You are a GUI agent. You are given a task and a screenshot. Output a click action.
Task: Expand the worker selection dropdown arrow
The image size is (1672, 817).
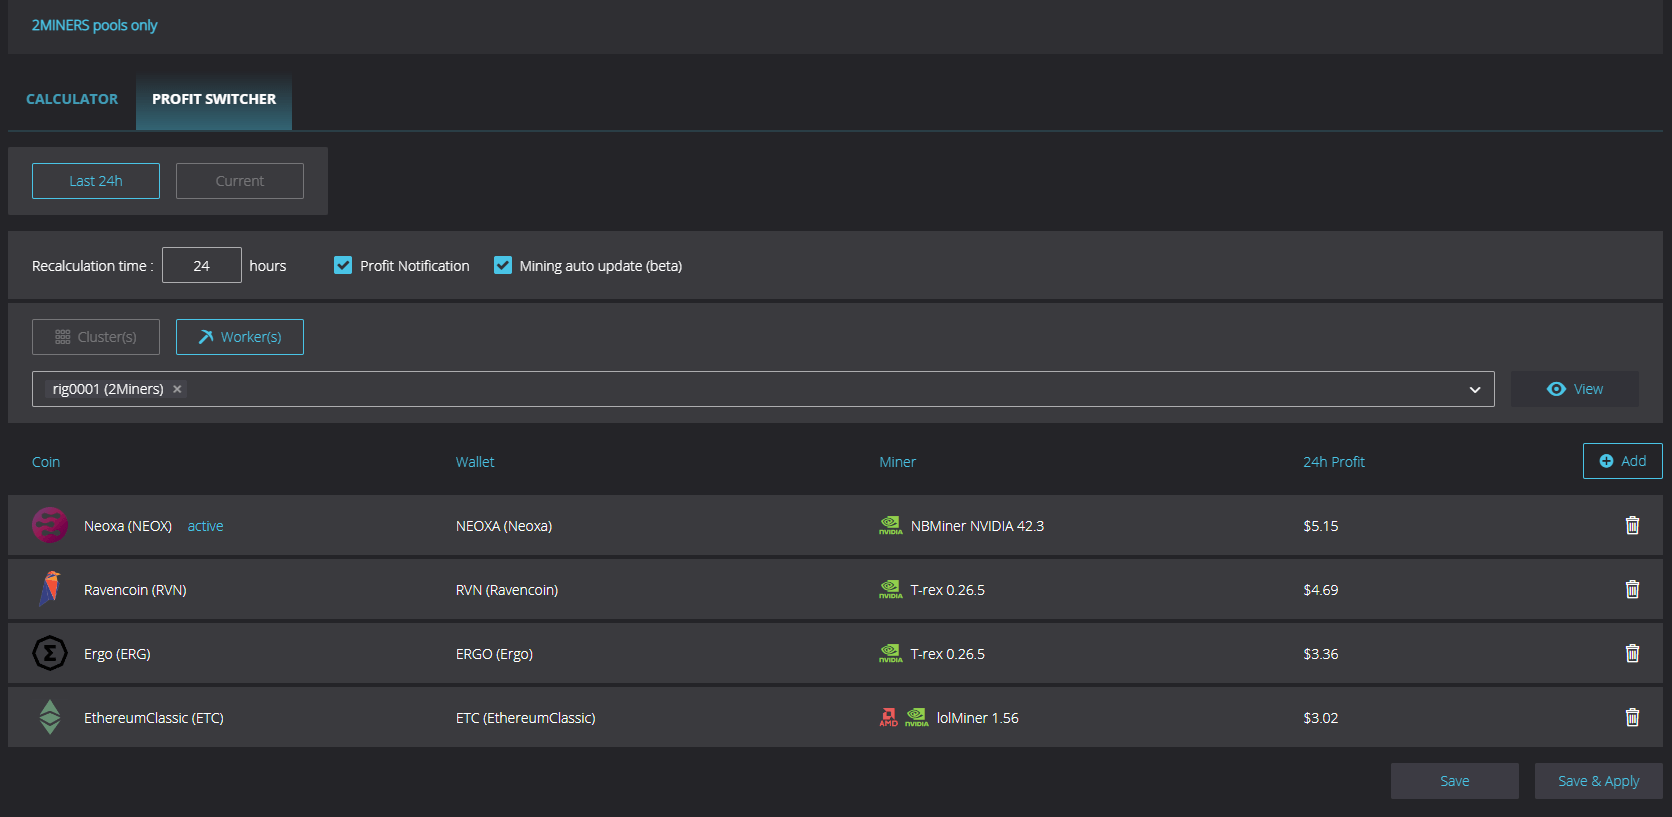(x=1474, y=389)
